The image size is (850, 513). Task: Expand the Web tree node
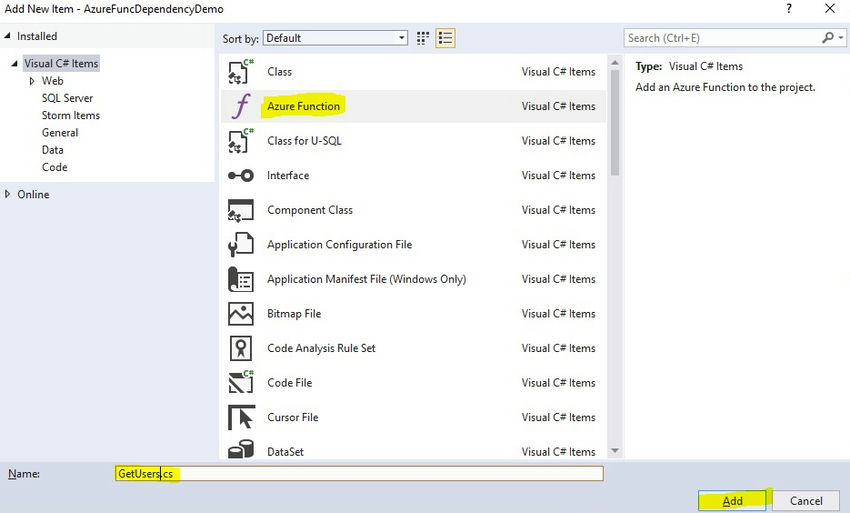(32, 81)
